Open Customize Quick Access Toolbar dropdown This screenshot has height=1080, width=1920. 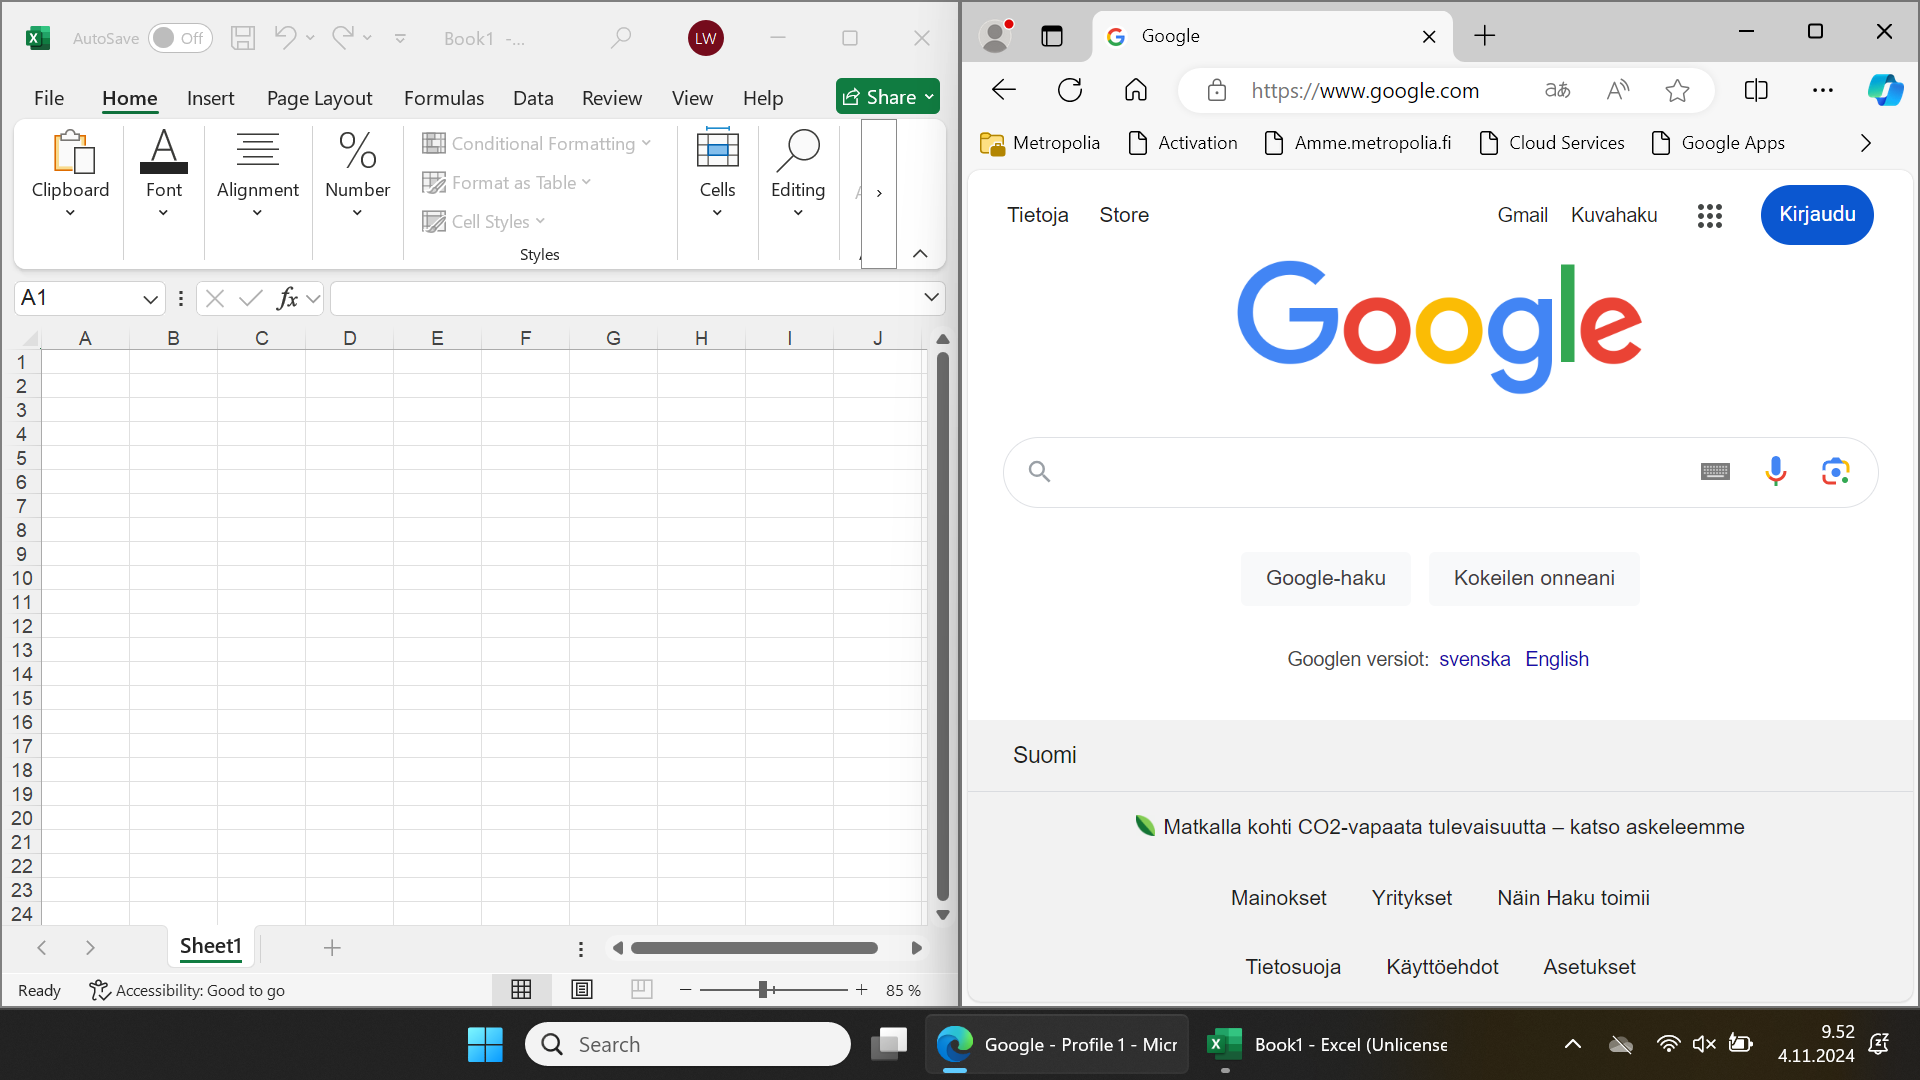click(400, 38)
